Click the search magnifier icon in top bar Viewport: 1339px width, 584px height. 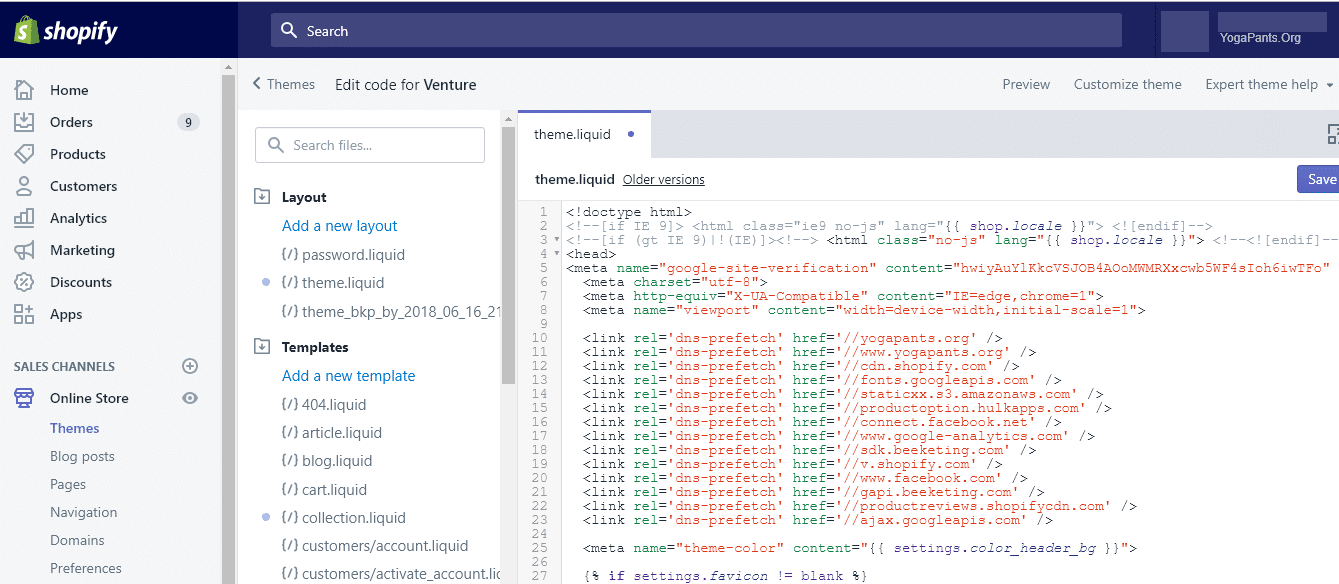click(x=289, y=31)
